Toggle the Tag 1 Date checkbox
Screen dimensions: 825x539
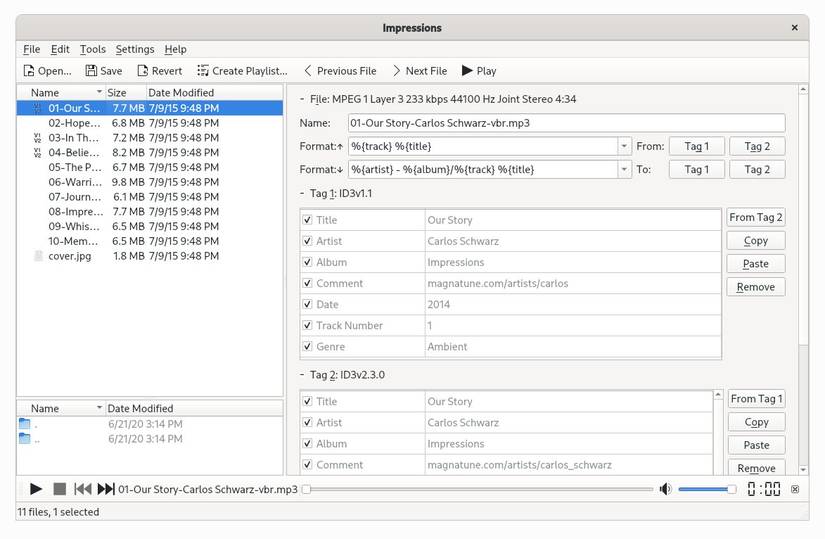(x=307, y=304)
